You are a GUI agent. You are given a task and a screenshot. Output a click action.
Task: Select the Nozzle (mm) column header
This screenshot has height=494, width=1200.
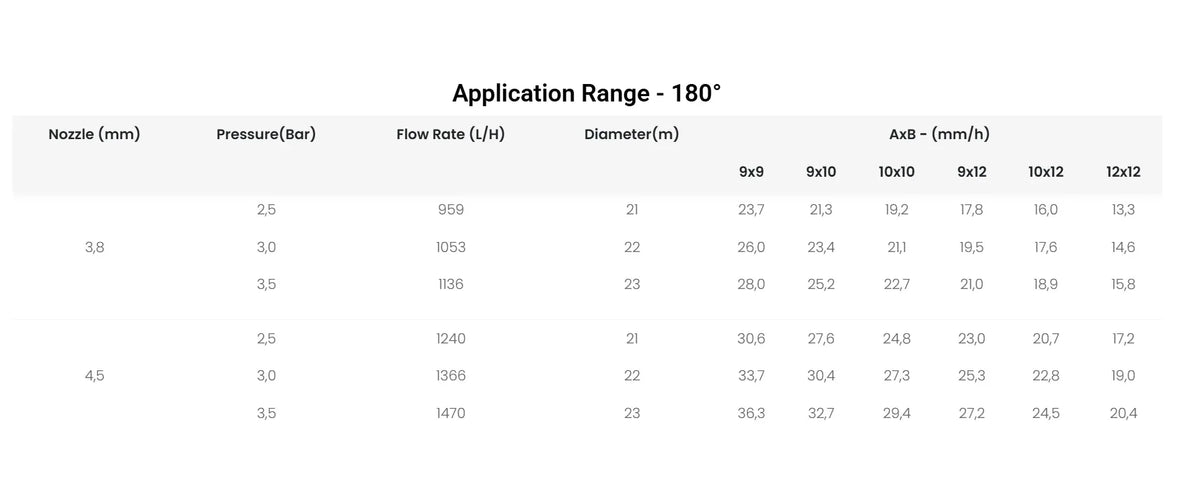tap(94, 134)
